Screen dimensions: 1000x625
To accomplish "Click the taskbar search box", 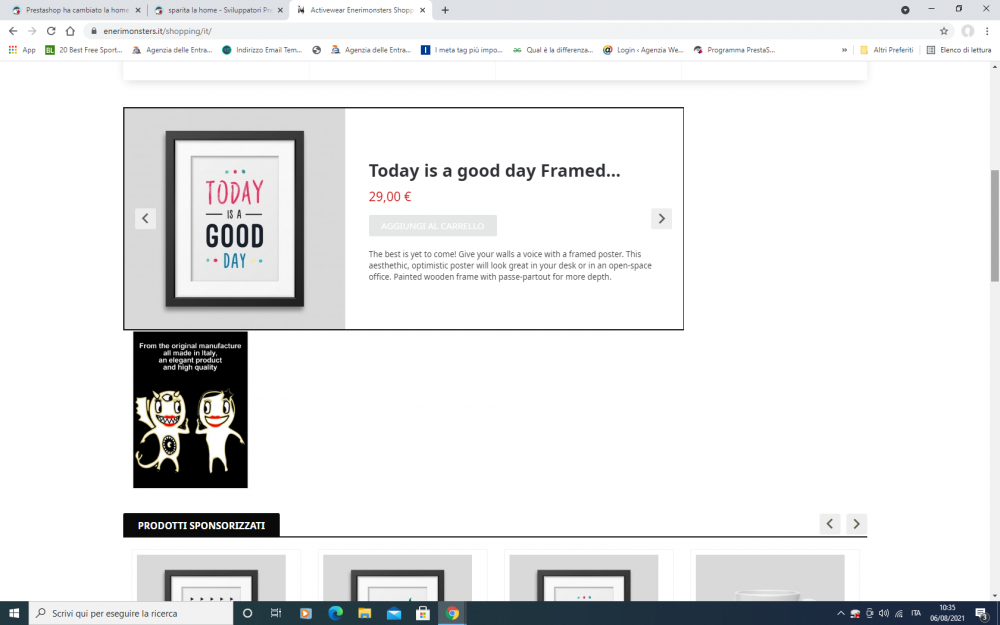I will point(131,613).
